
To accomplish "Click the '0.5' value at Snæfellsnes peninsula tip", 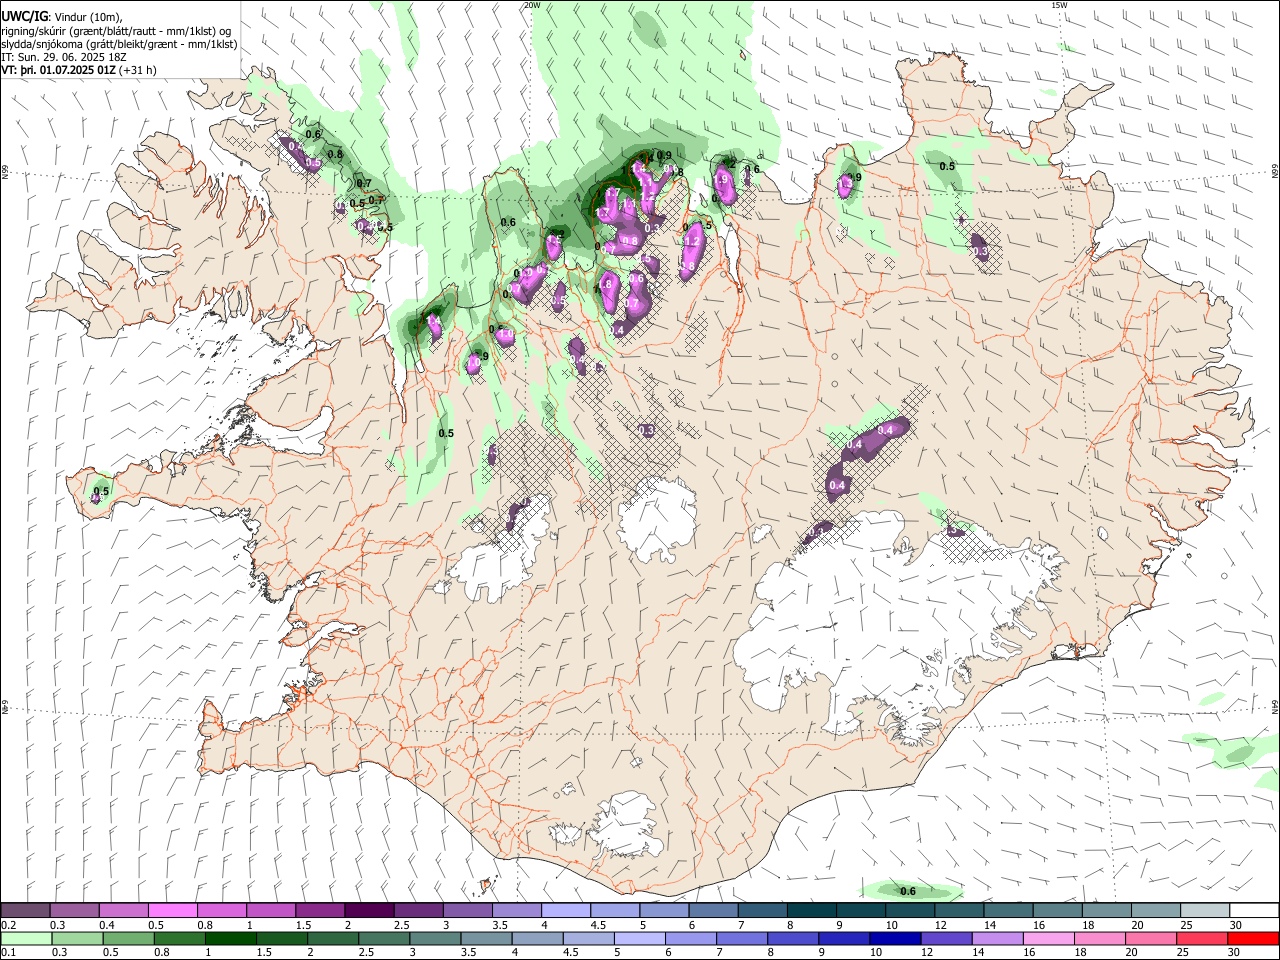I will point(100,491).
